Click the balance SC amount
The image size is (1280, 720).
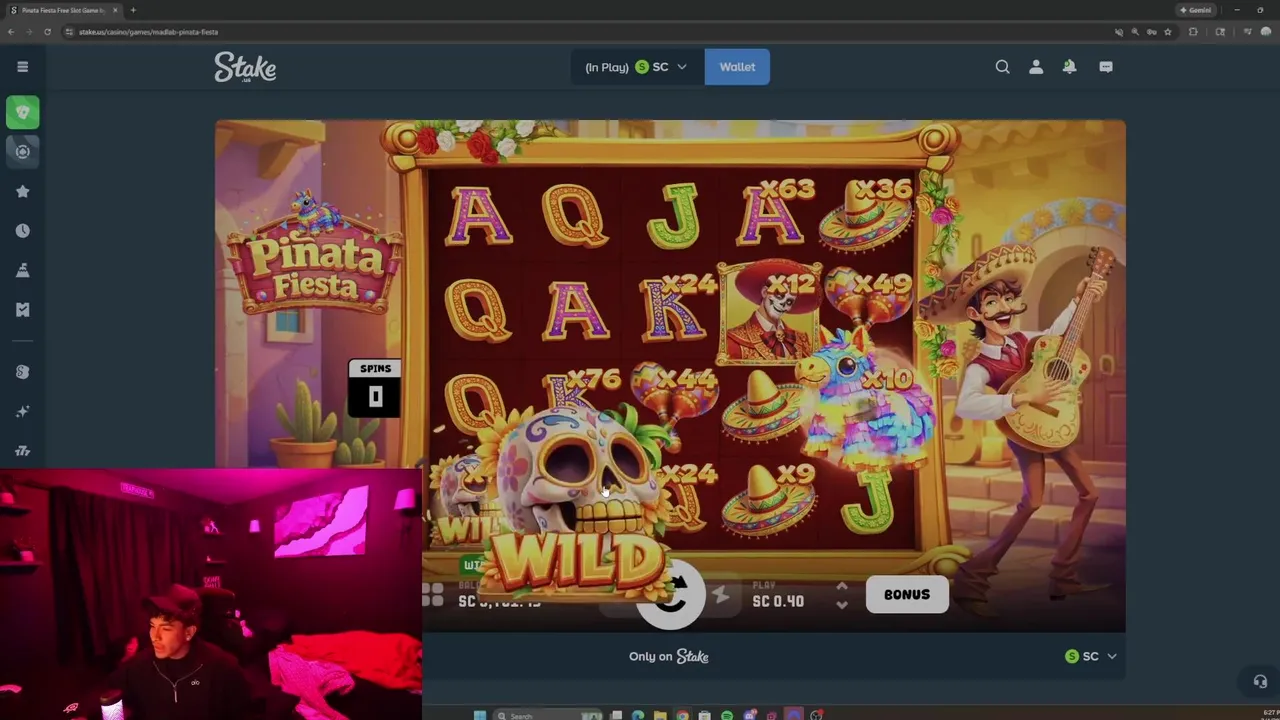(499, 601)
